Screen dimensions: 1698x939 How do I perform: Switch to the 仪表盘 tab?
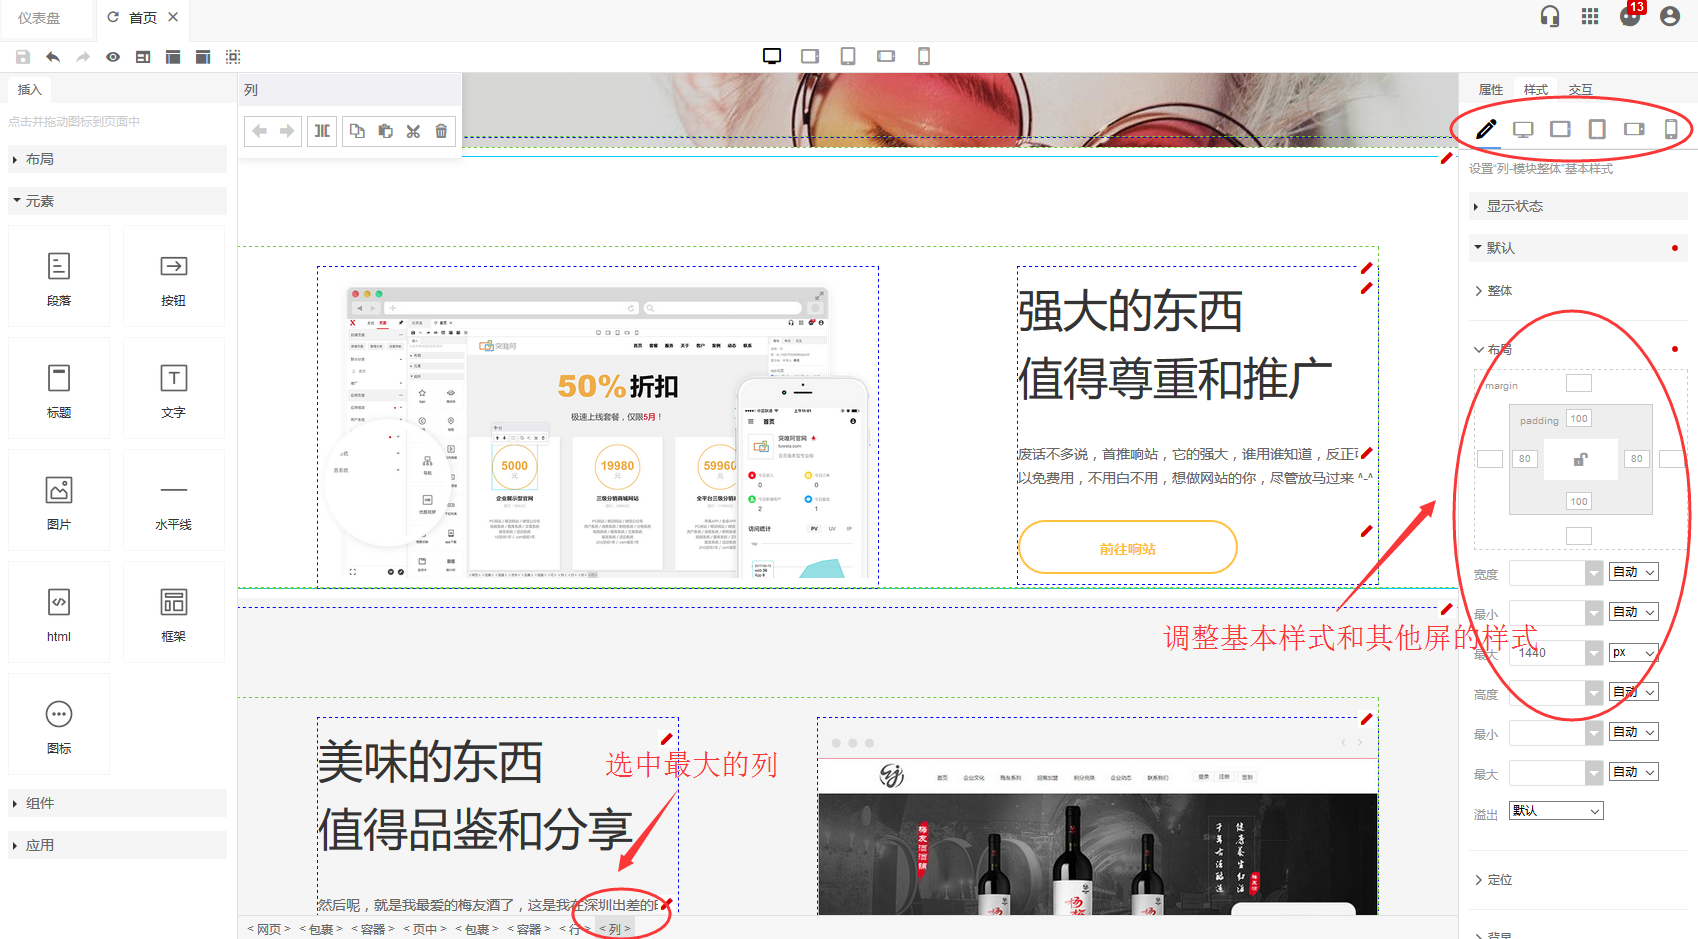pos(39,18)
